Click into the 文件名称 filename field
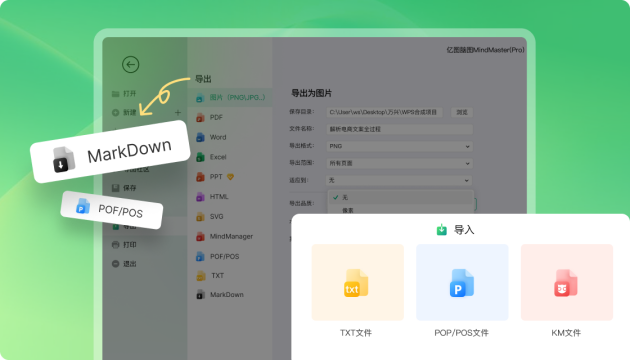Viewport: 630px width, 360px height. click(399, 129)
